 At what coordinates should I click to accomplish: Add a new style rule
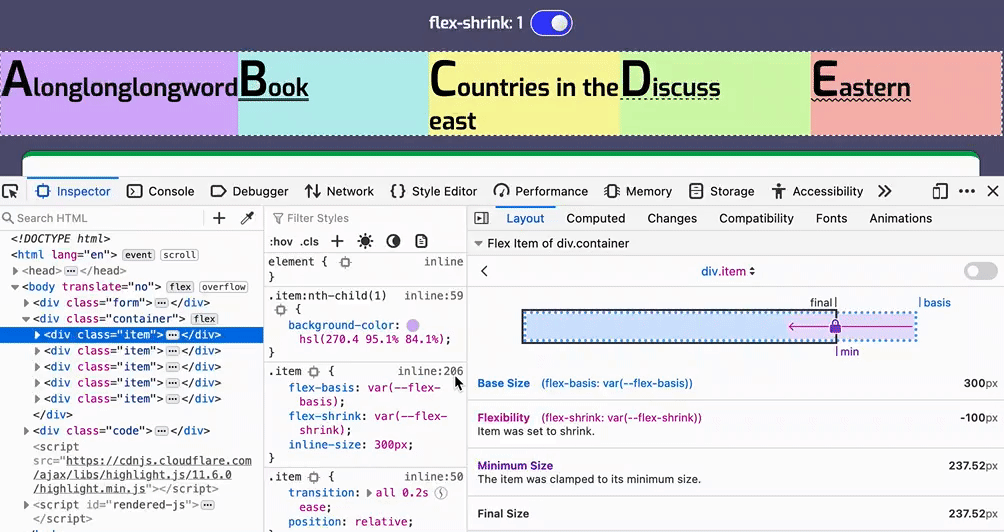[337, 241]
